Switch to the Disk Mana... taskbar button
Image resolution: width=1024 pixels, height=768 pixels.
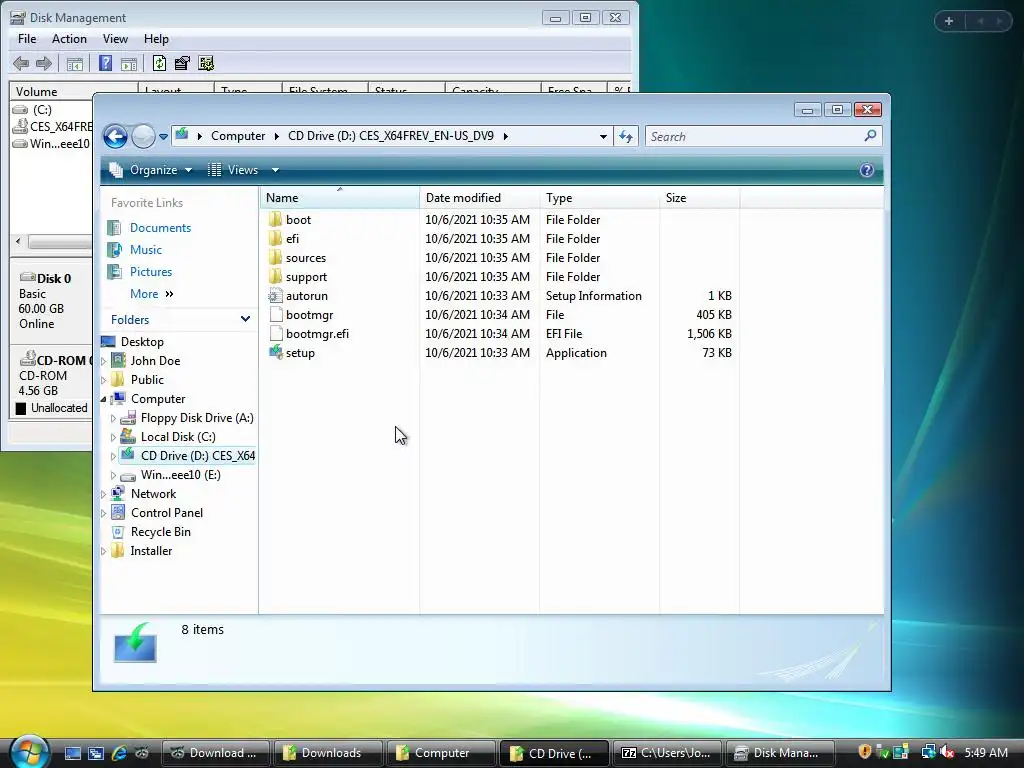tap(780, 753)
